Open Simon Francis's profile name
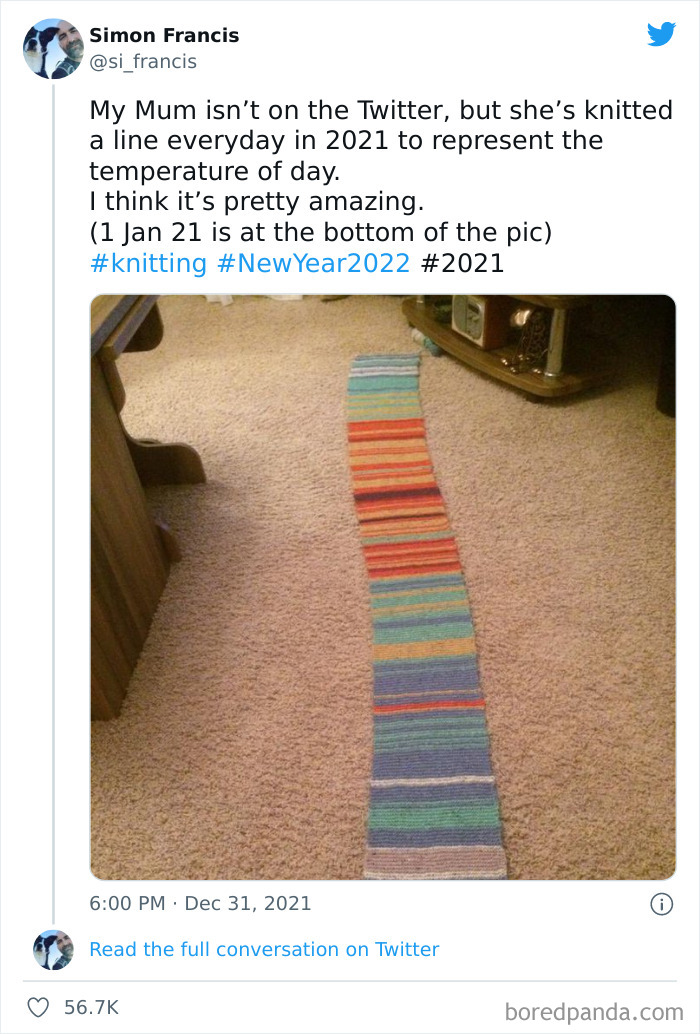 coord(163,34)
